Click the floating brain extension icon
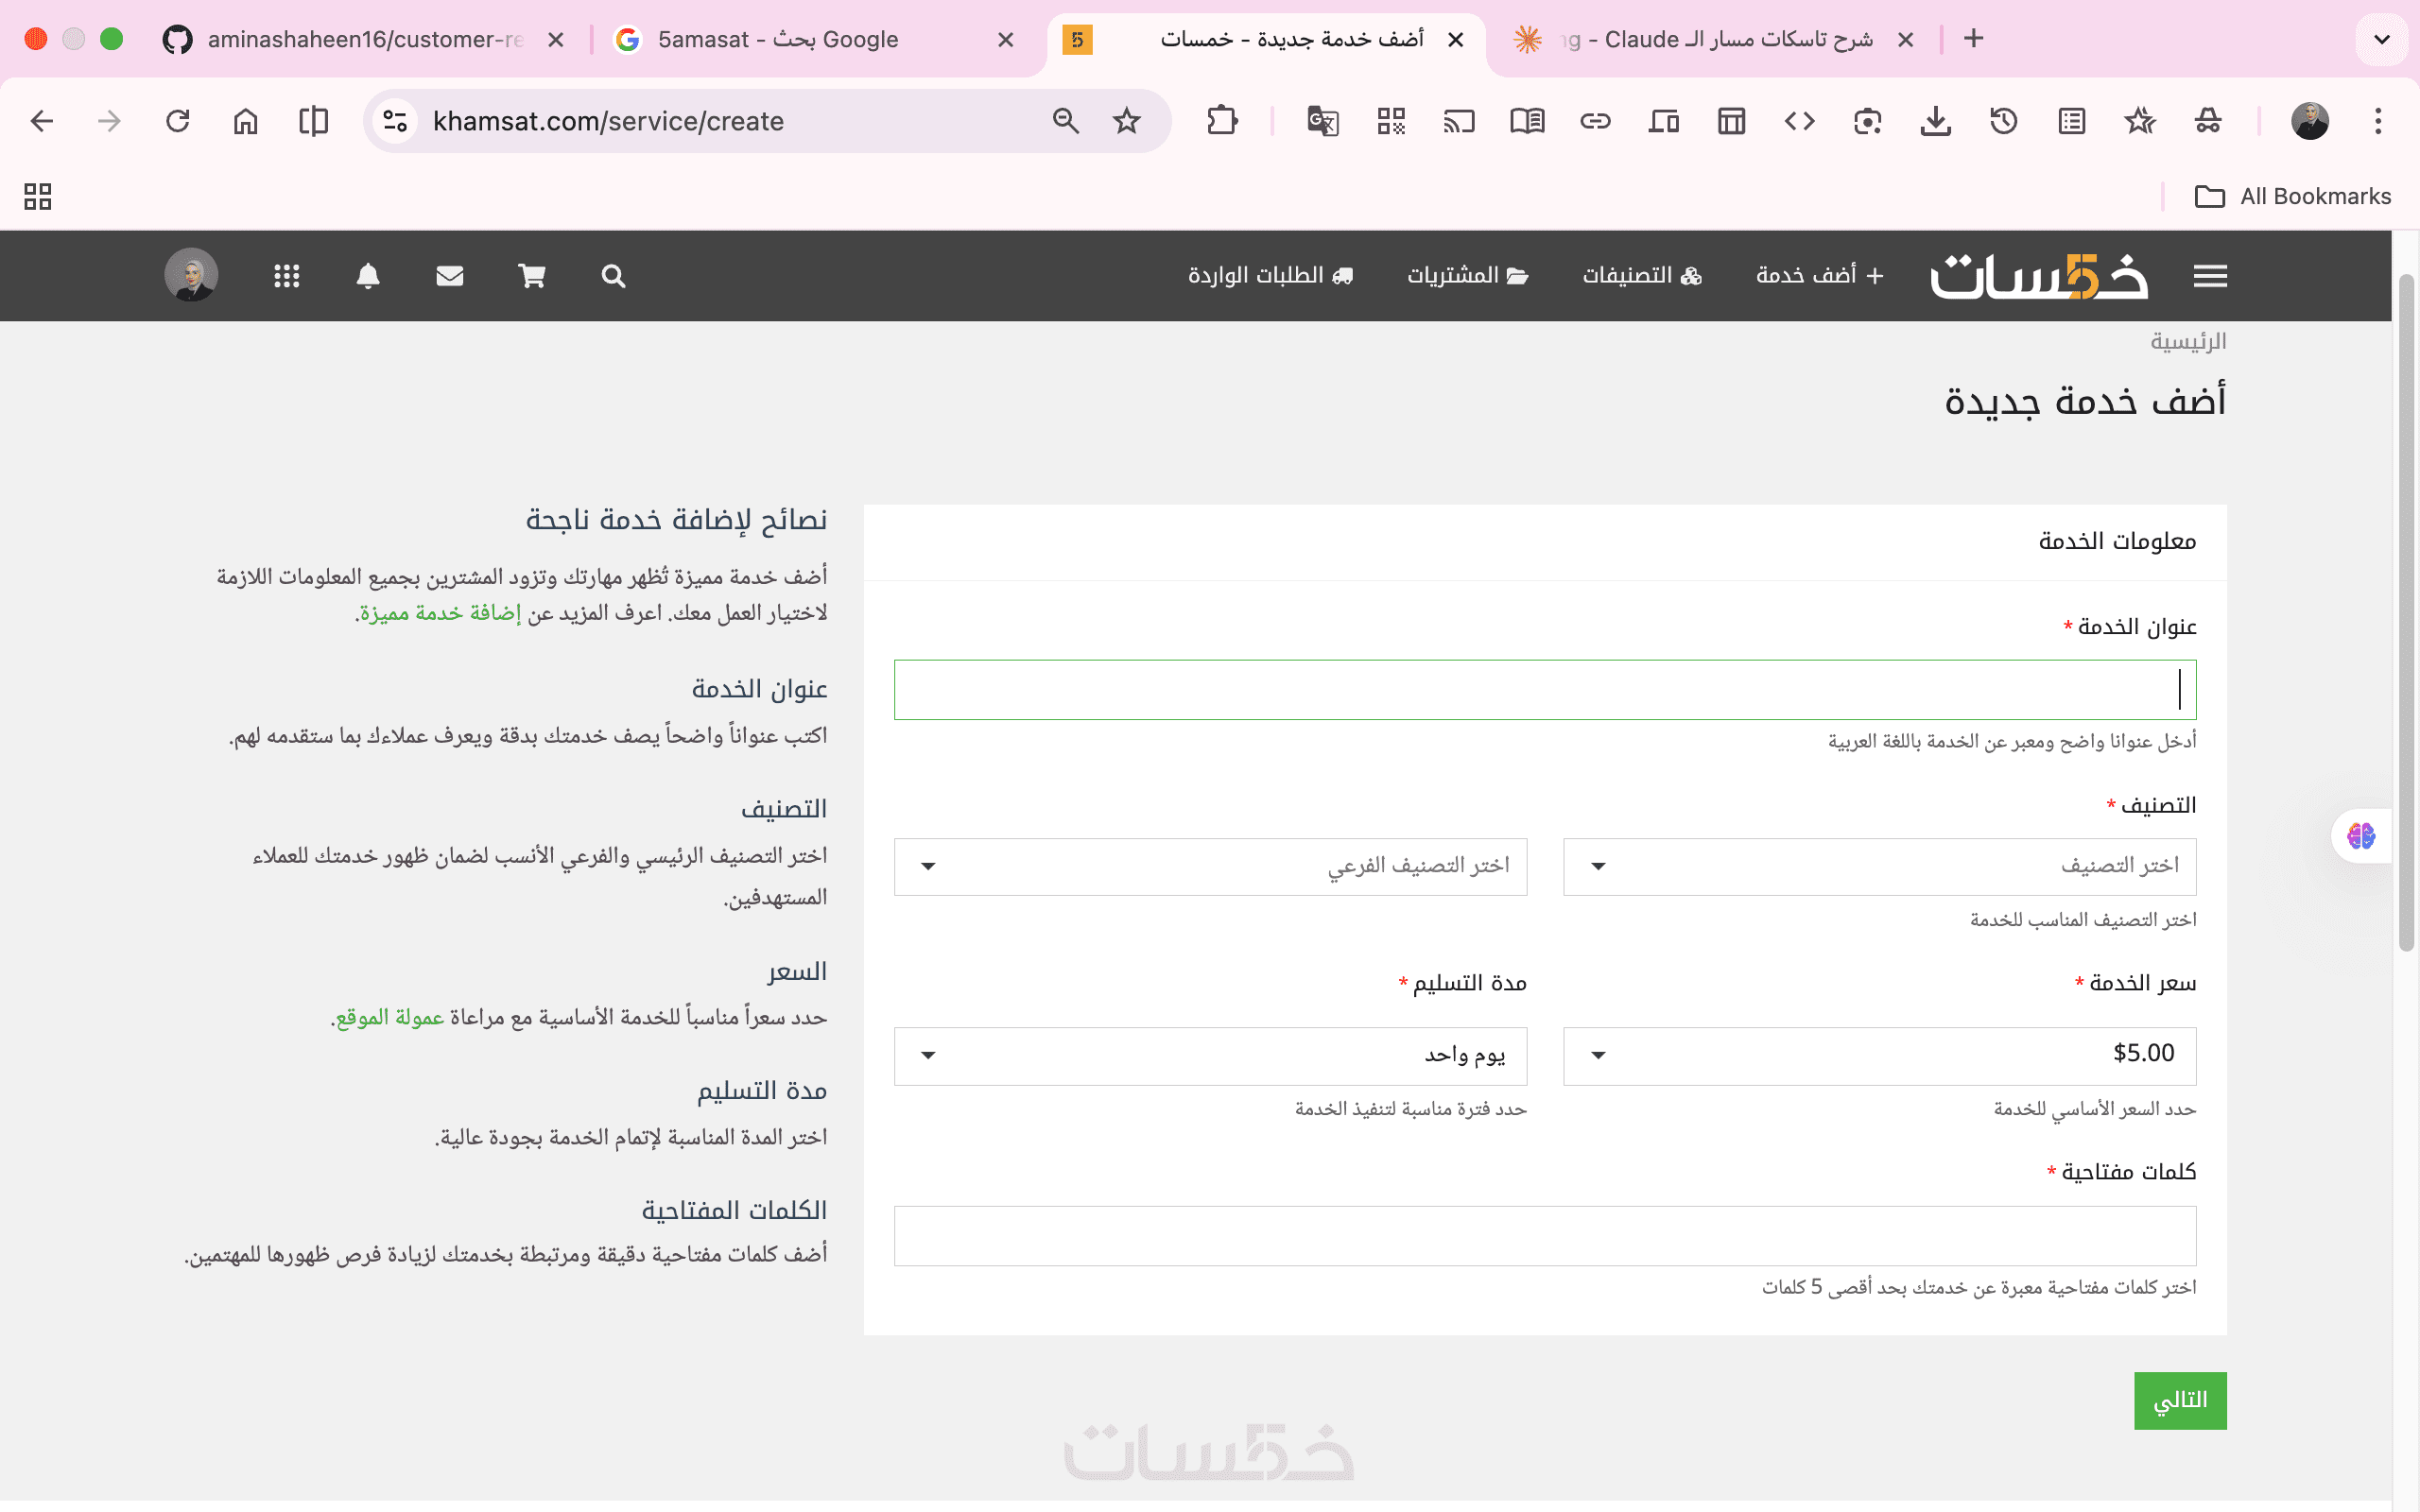The width and height of the screenshot is (2420, 1512). pos(2361,835)
